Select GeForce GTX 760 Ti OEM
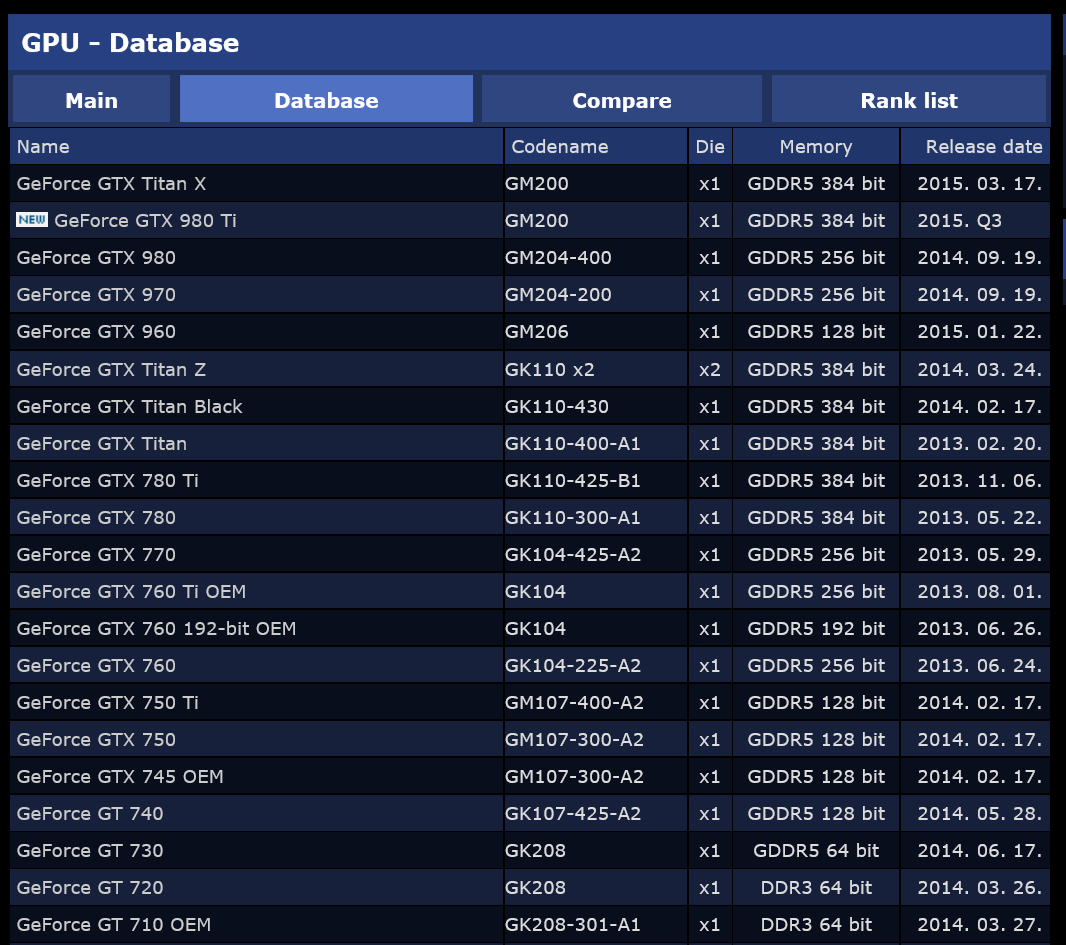 (x=131, y=592)
